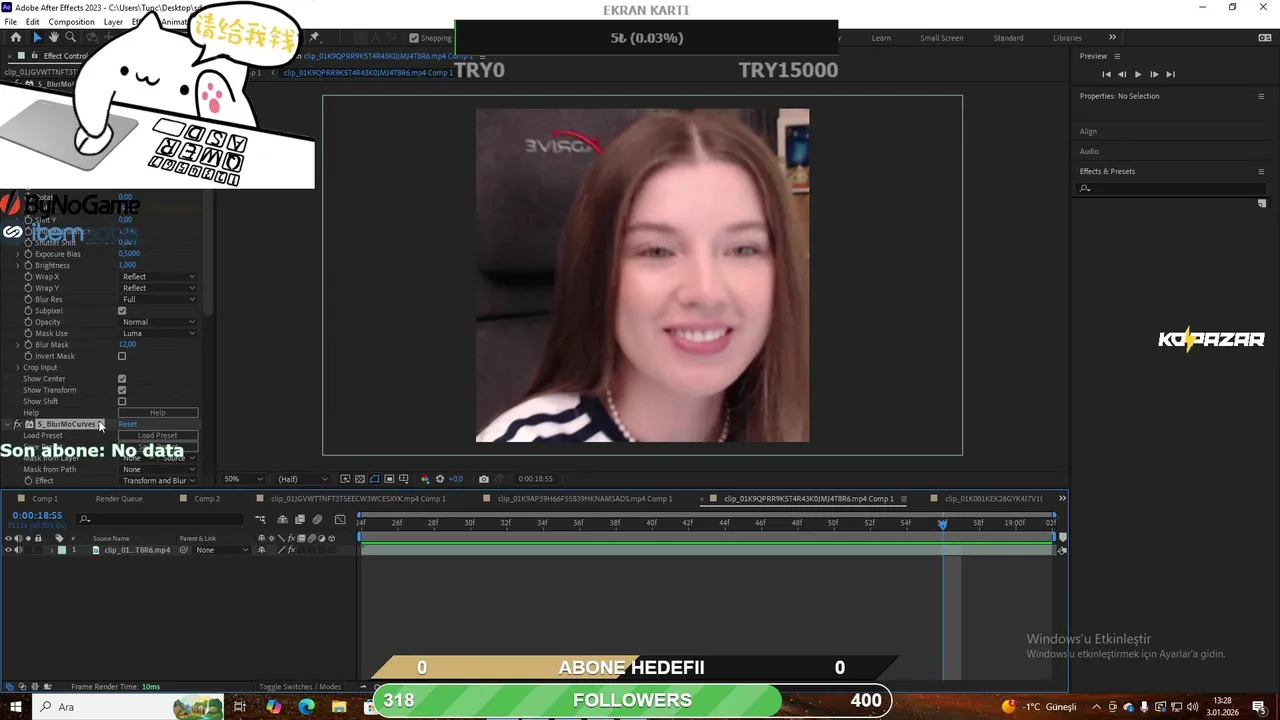Click the Take Snapshot camera icon
This screenshot has height=720, width=1280.
tap(484, 479)
